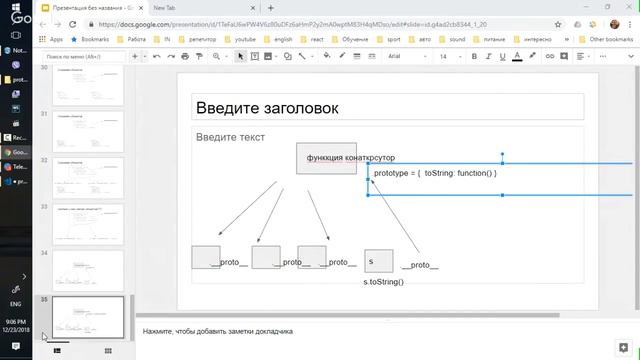Pick the fill color bucket

tap(327, 56)
